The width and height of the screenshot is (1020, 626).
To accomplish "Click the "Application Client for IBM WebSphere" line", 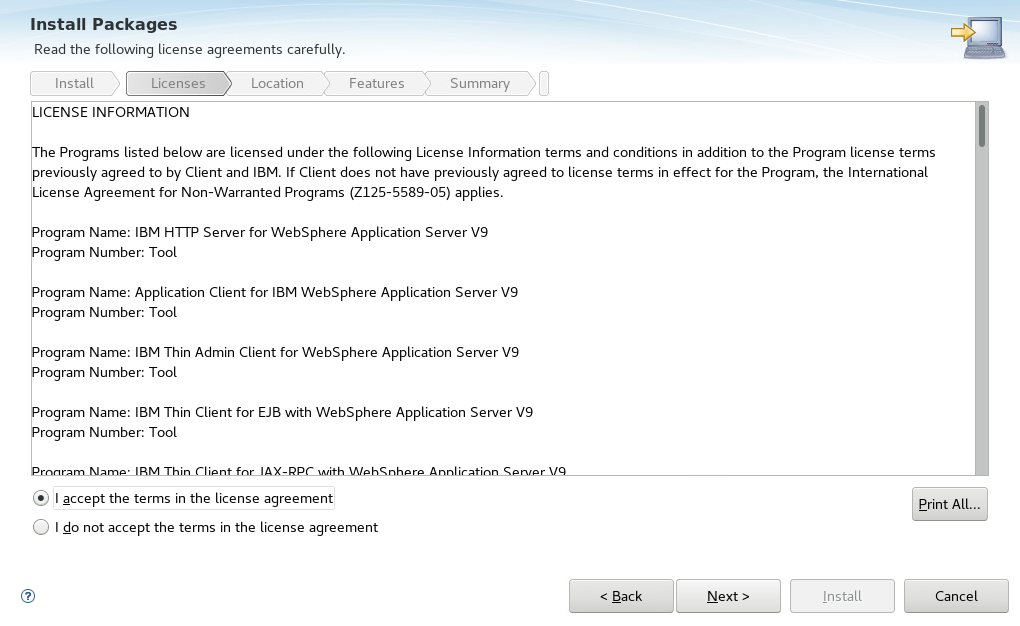I will pyautogui.click(x=275, y=292).
